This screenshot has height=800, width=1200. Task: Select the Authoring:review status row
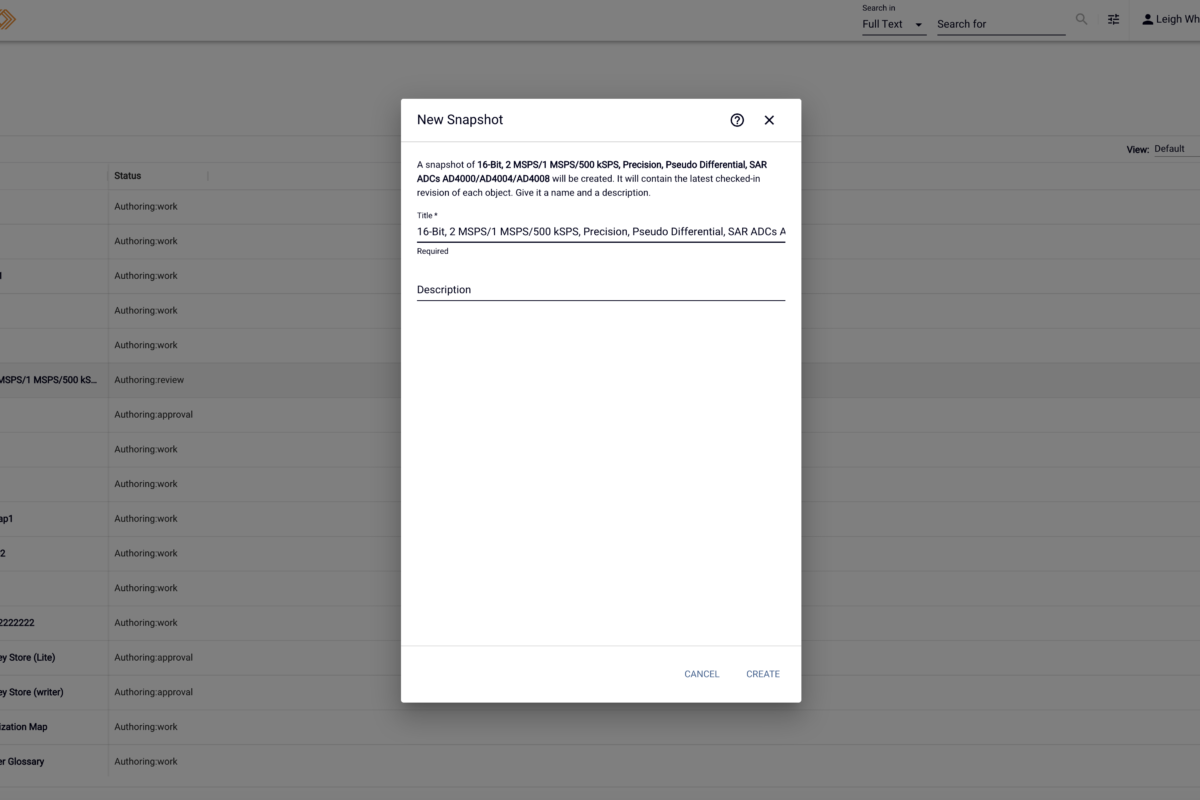600,380
